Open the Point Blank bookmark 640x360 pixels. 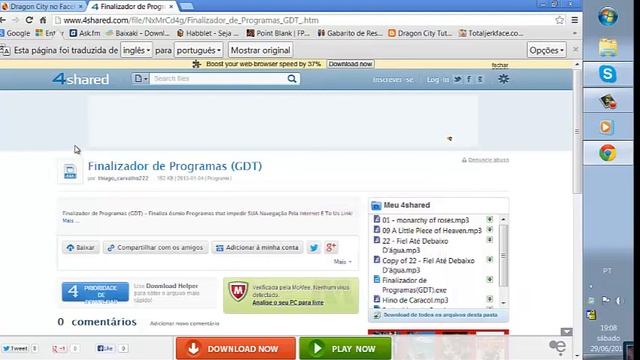click(x=278, y=33)
